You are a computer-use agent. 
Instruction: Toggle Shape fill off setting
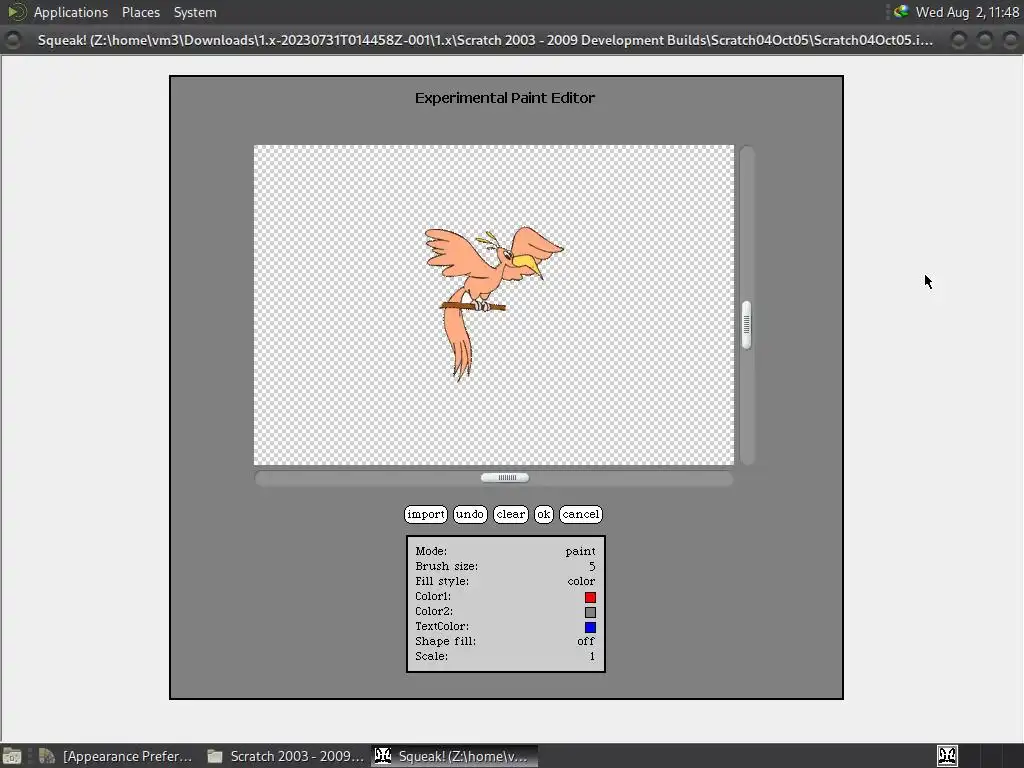586,641
